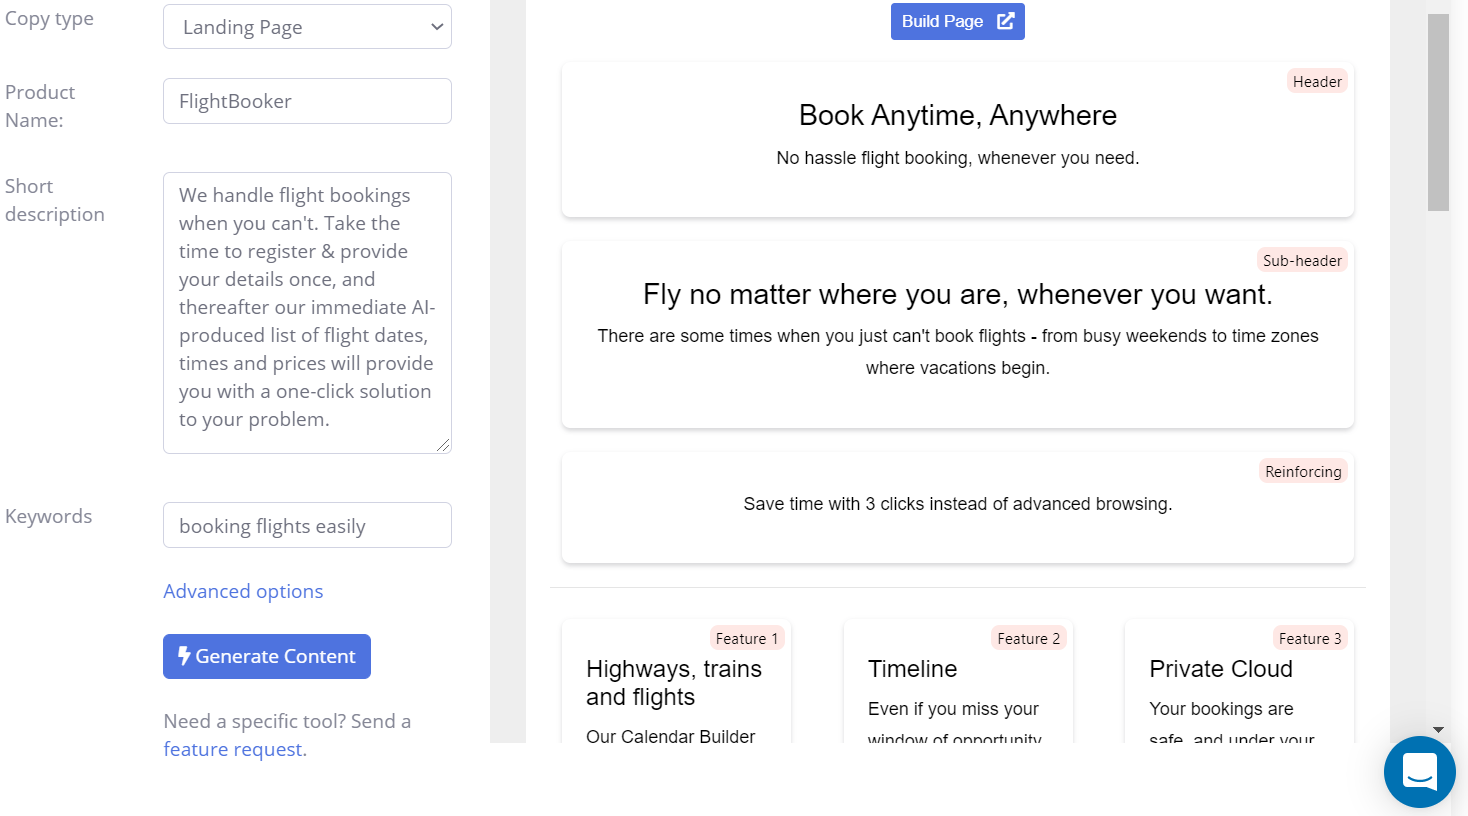The height and width of the screenshot is (816, 1468).
Task: Click the scroll-down chevron below the scrollbar
Action: [x=1439, y=729]
